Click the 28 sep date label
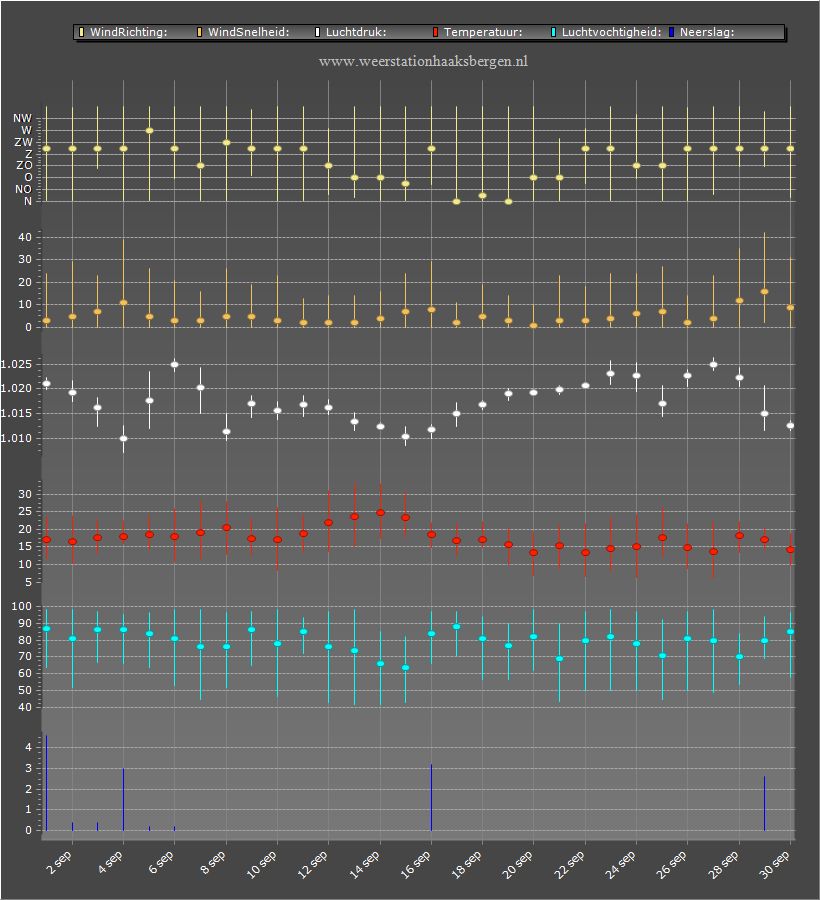Screen dimensions: 820x900 (x=723, y=864)
